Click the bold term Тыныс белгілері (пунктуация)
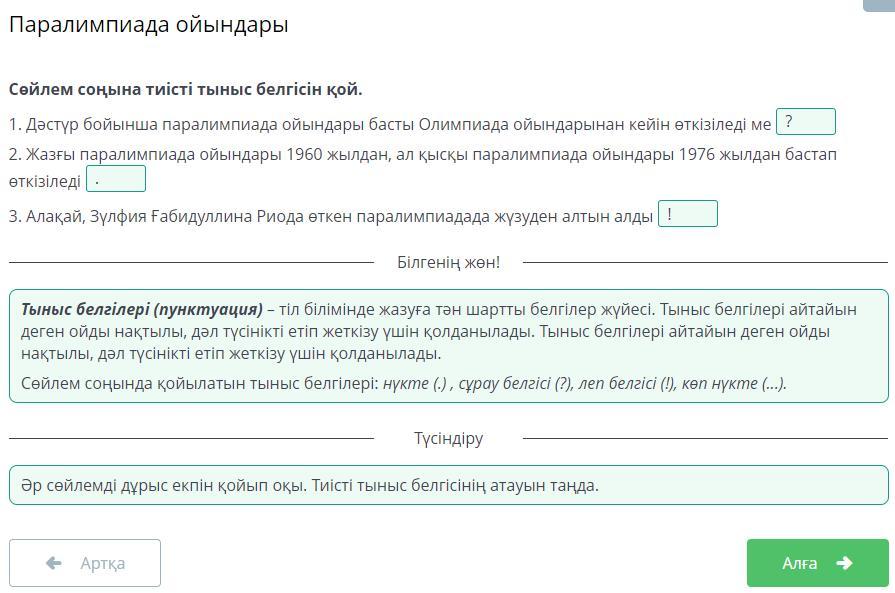The image size is (895, 593). pyautogui.click(x=141, y=309)
